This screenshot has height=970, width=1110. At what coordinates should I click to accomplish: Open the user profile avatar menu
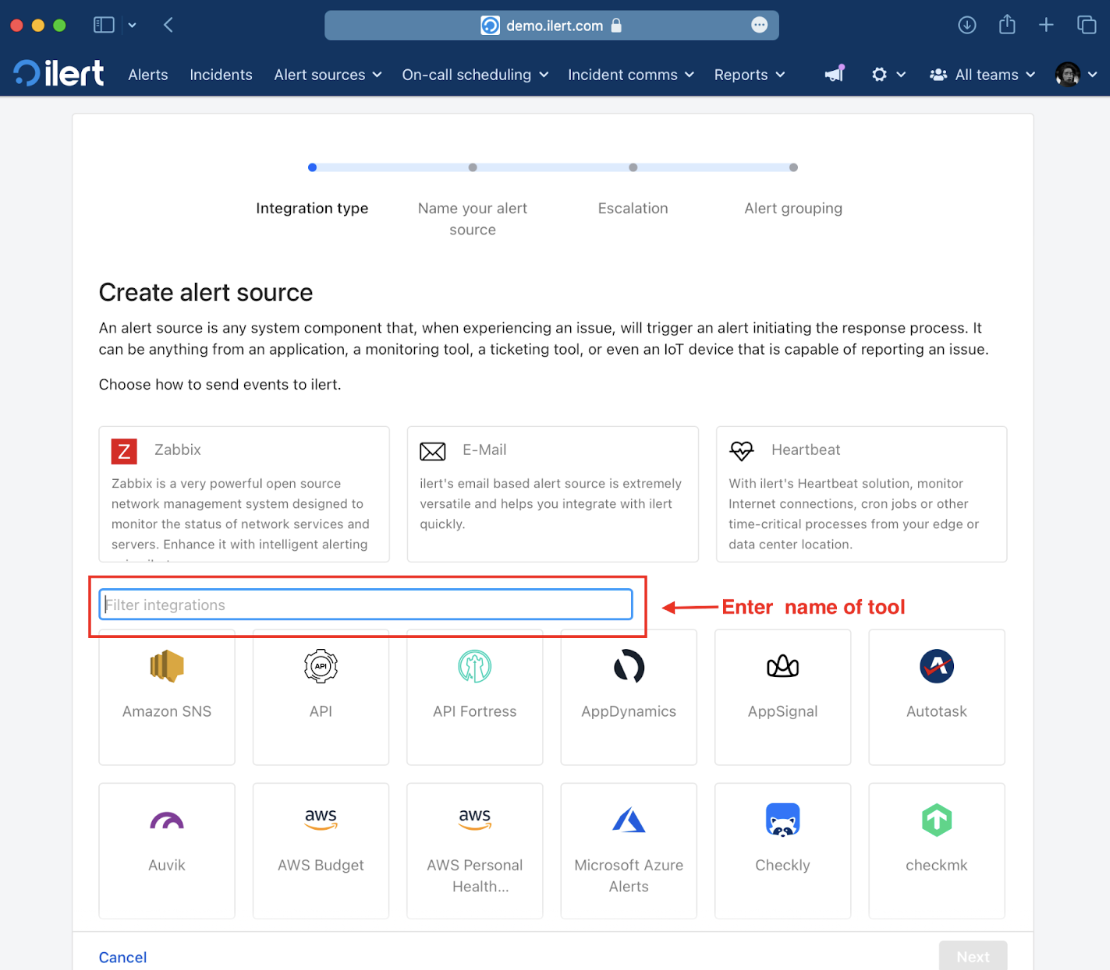pos(1075,74)
